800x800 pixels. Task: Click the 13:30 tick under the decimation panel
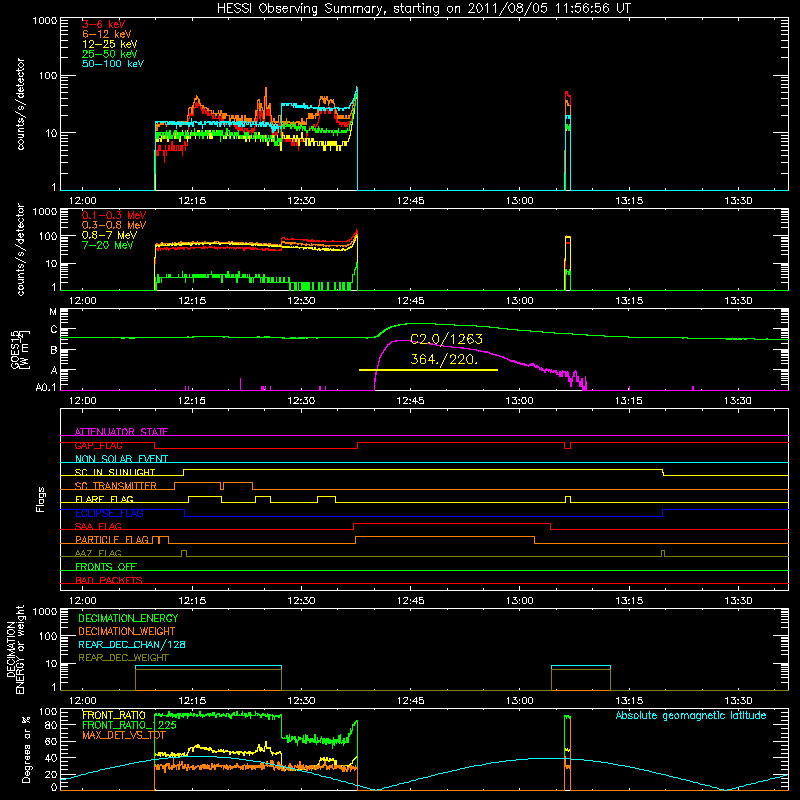click(x=738, y=701)
